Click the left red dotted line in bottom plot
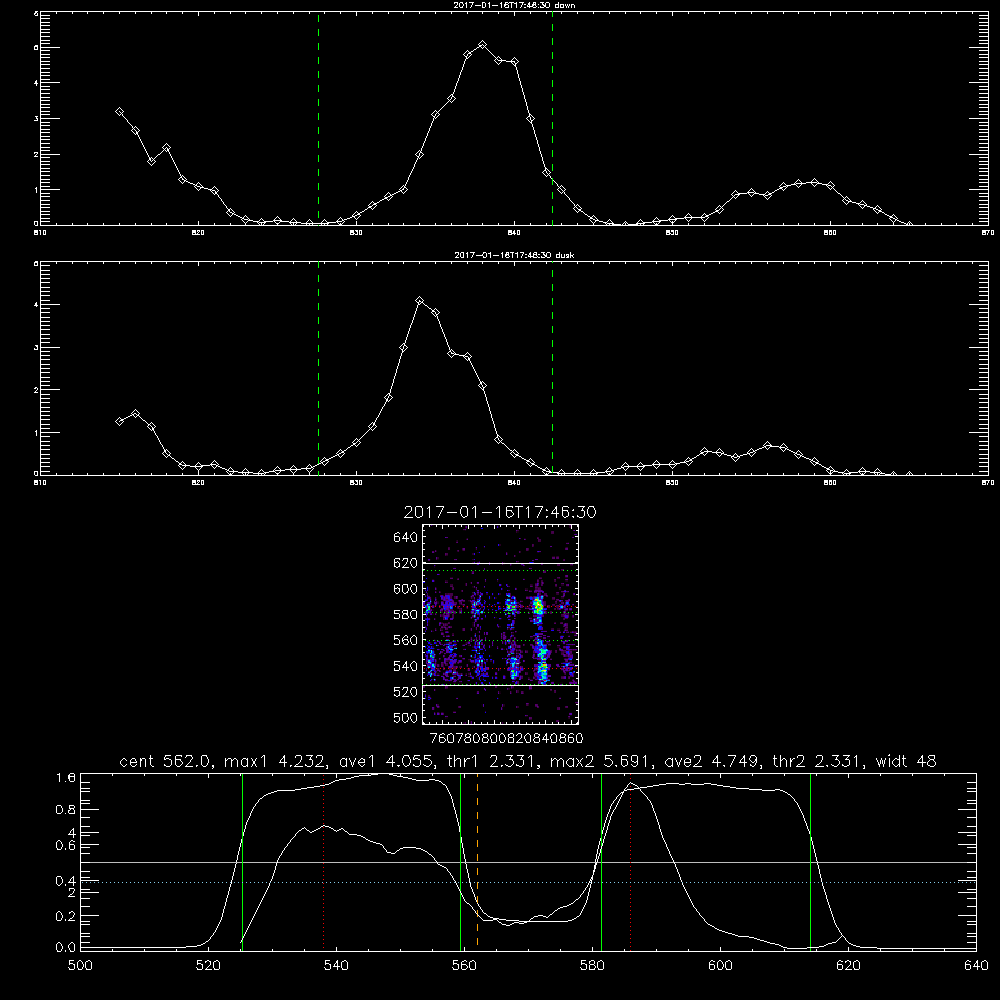Screen dimensions: 1000x1000 324,861
